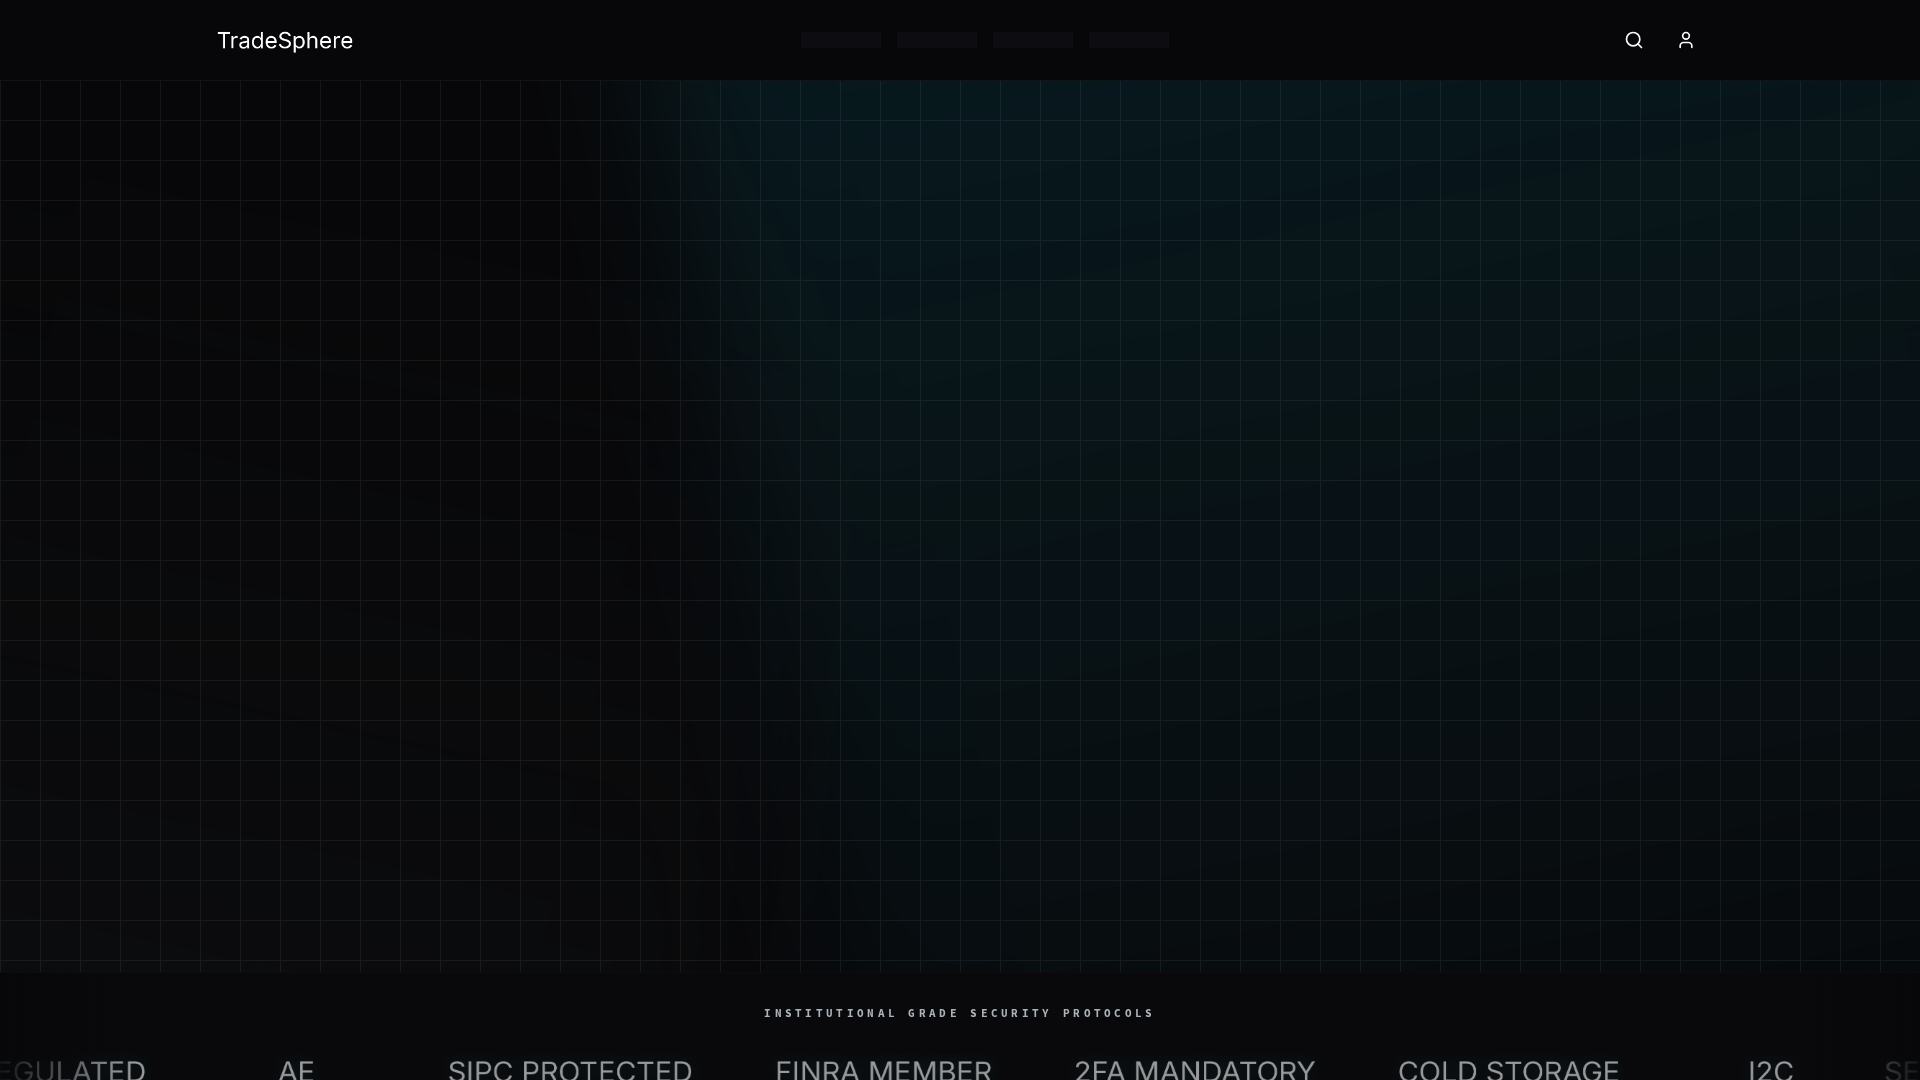Screen dimensions: 1920x1080
Task: Click INSTITUTIONAL GRADE SECURITY PROTOCOLS heading
Action: pos(958,1013)
